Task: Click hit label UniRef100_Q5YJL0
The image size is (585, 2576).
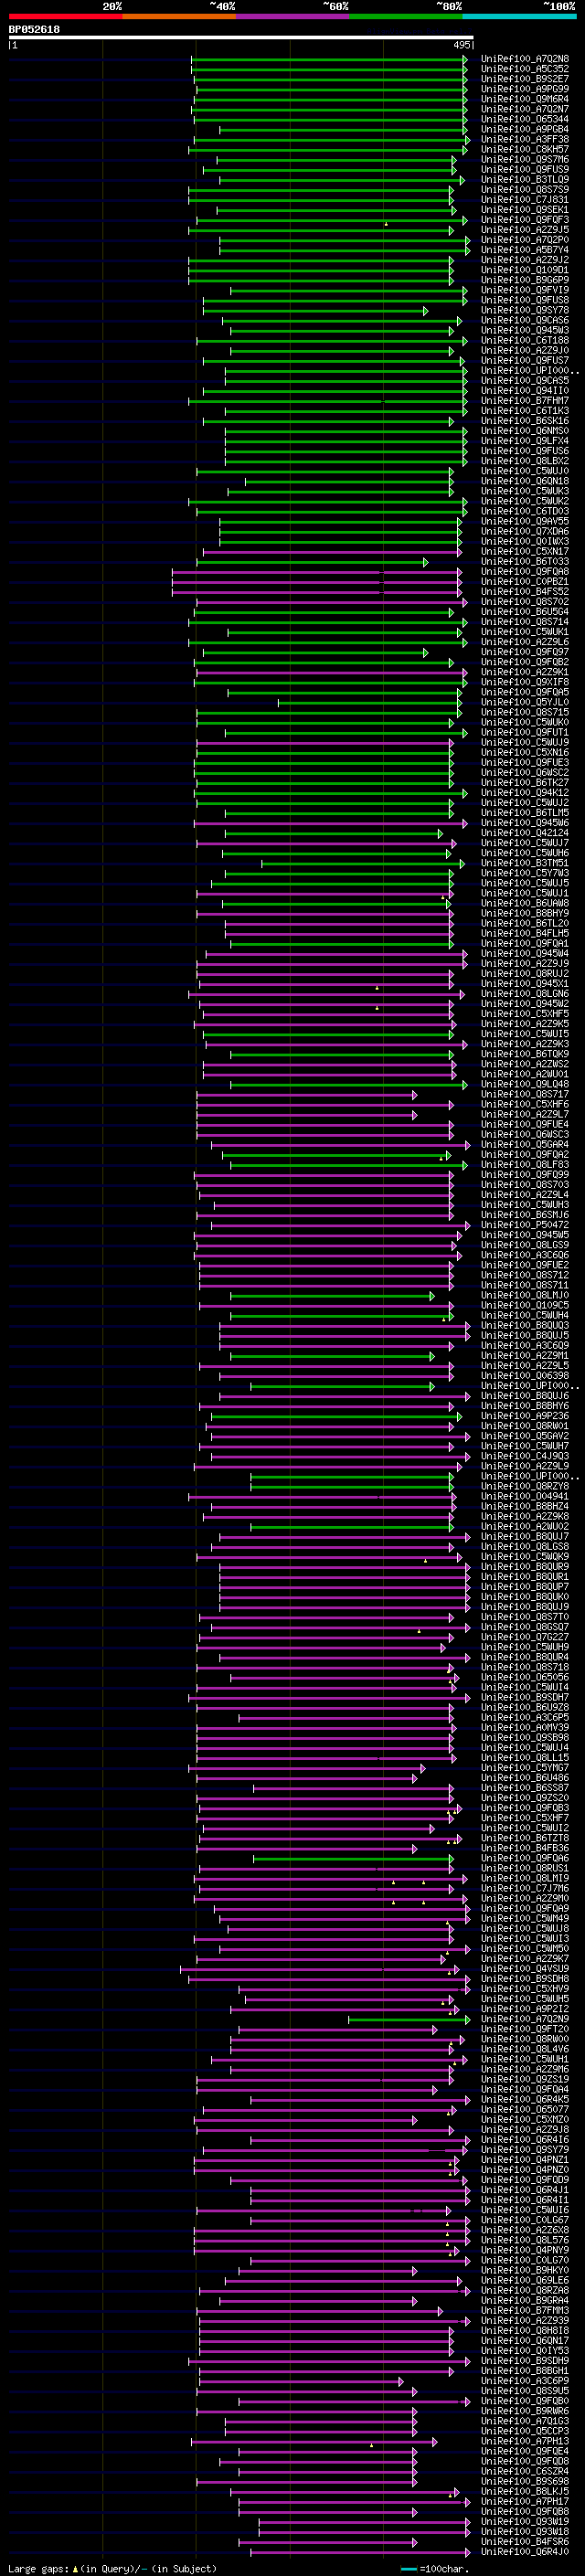Action: pyautogui.click(x=525, y=702)
